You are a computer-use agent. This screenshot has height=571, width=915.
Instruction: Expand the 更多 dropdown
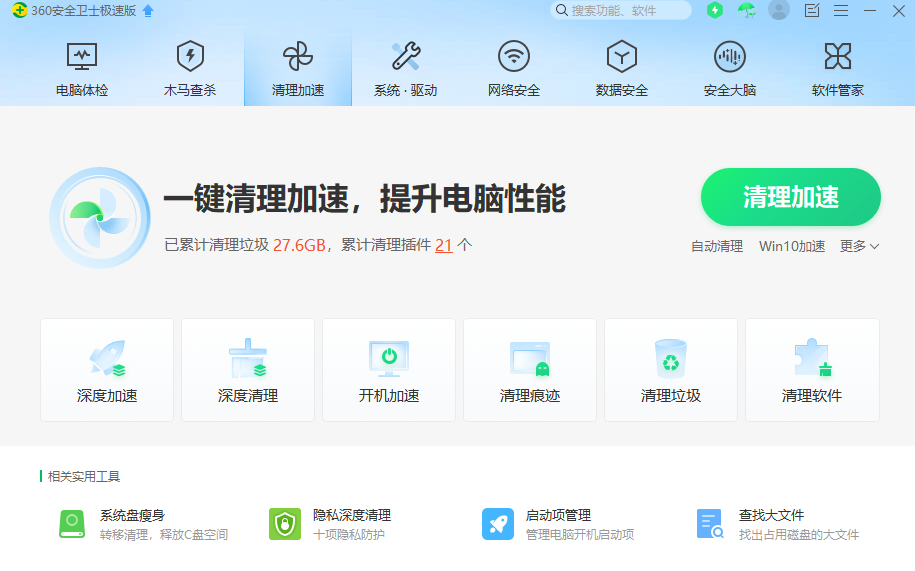click(x=859, y=246)
